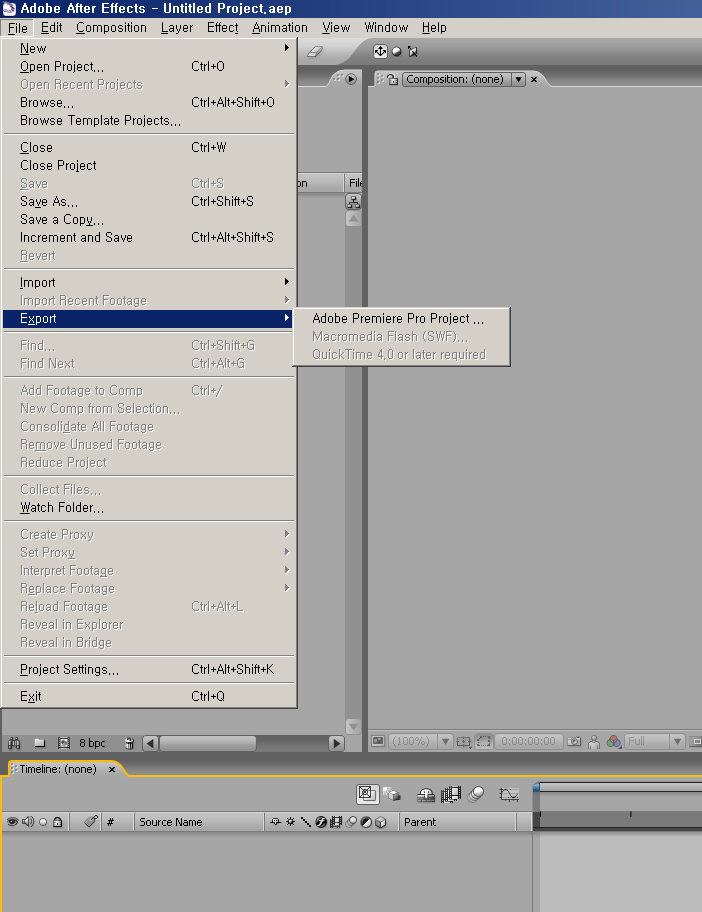Select the Timeline: (none) tab
The image size is (702, 912).
click(x=58, y=769)
